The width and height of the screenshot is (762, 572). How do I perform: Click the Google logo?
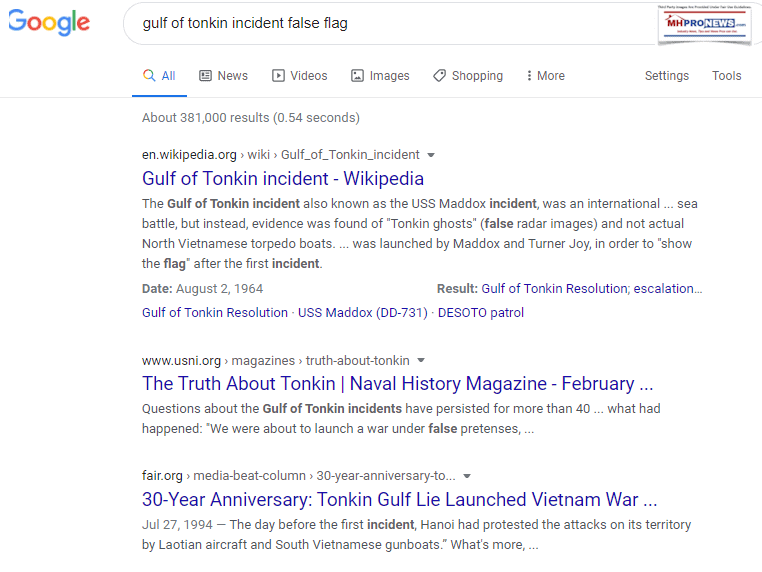point(49,23)
